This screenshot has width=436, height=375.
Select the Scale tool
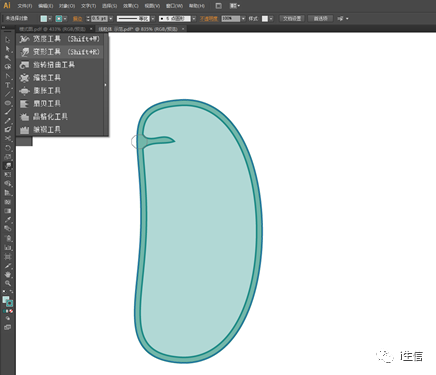(8, 157)
